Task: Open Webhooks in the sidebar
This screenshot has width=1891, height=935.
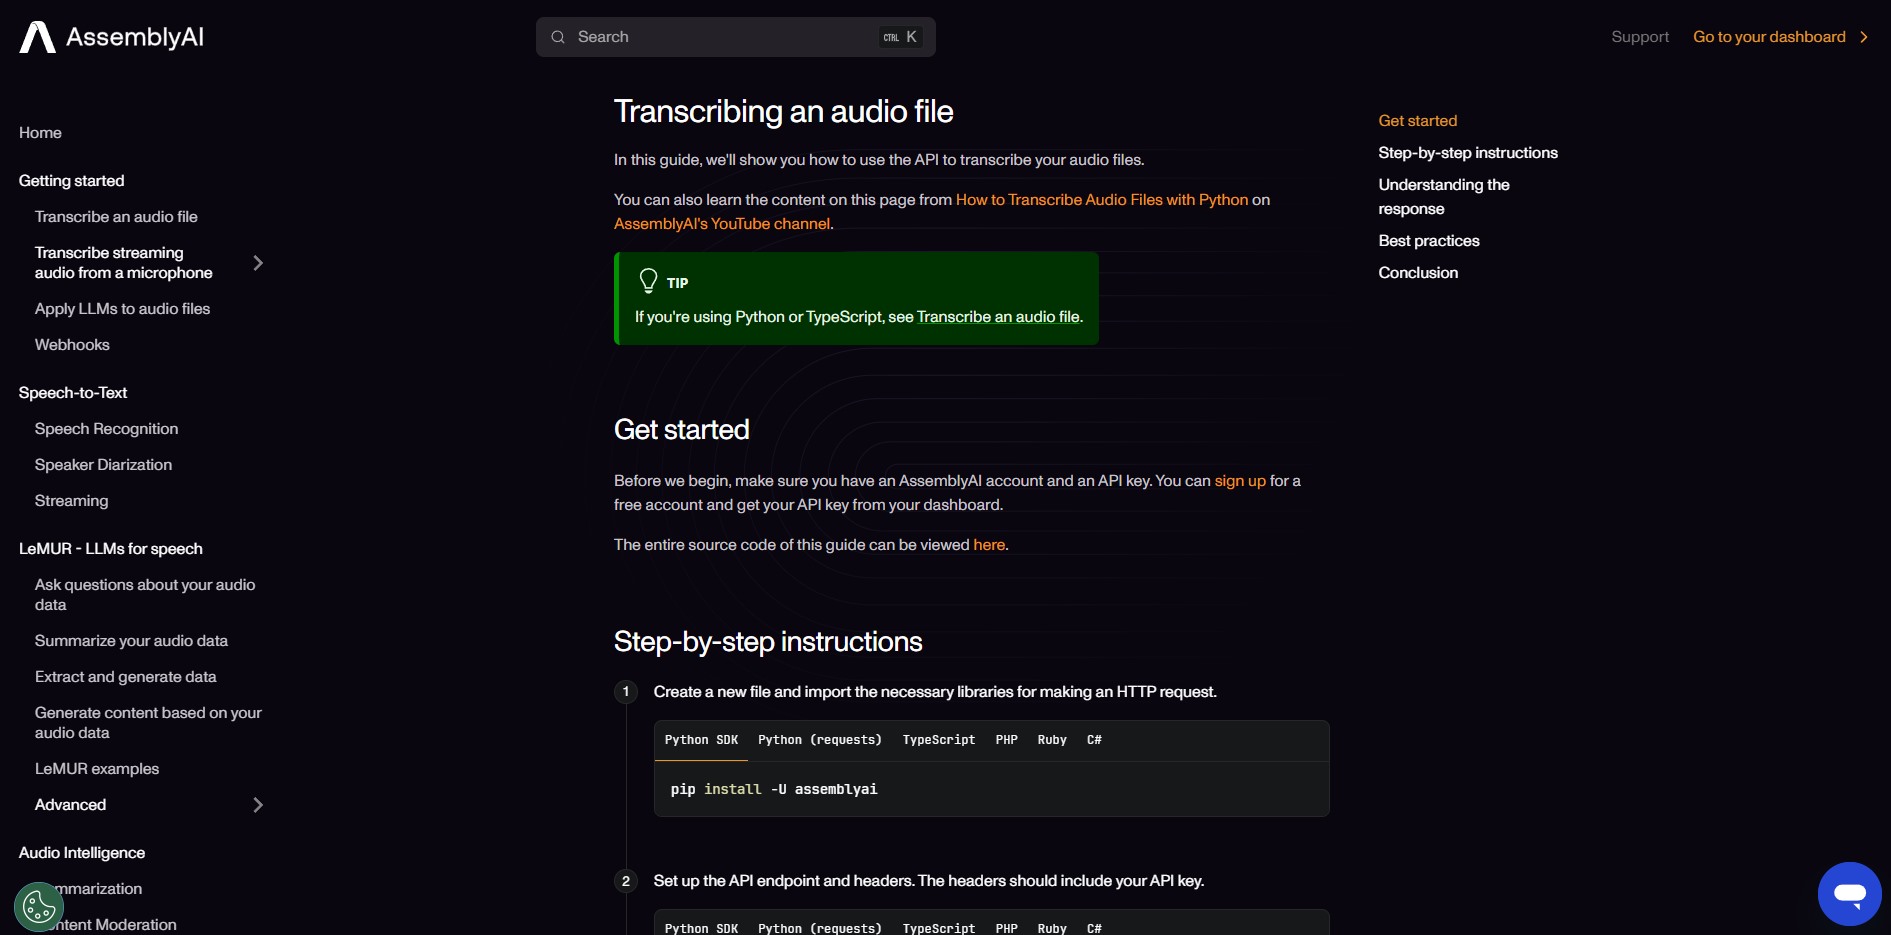Action: 72,345
